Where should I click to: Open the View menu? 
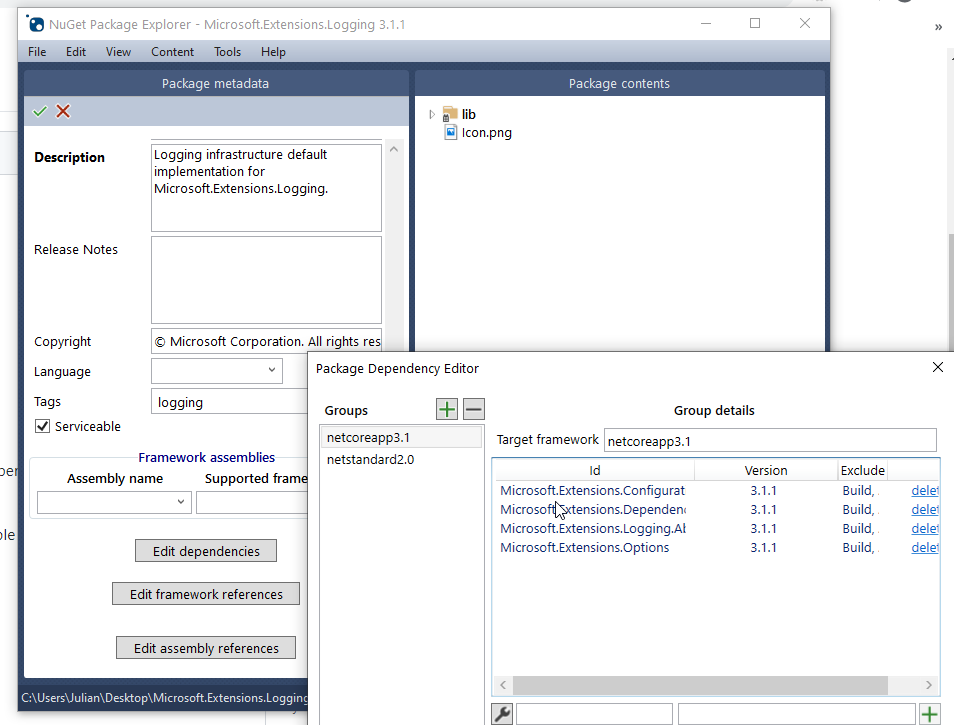(x=118, y=52)
